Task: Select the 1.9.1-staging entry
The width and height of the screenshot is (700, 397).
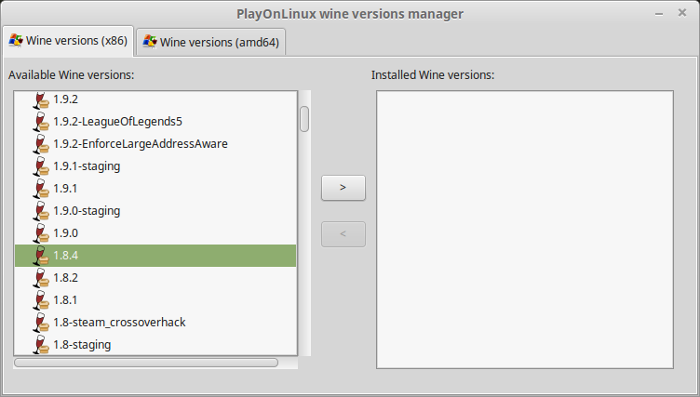Action: [x=87, y=166]
